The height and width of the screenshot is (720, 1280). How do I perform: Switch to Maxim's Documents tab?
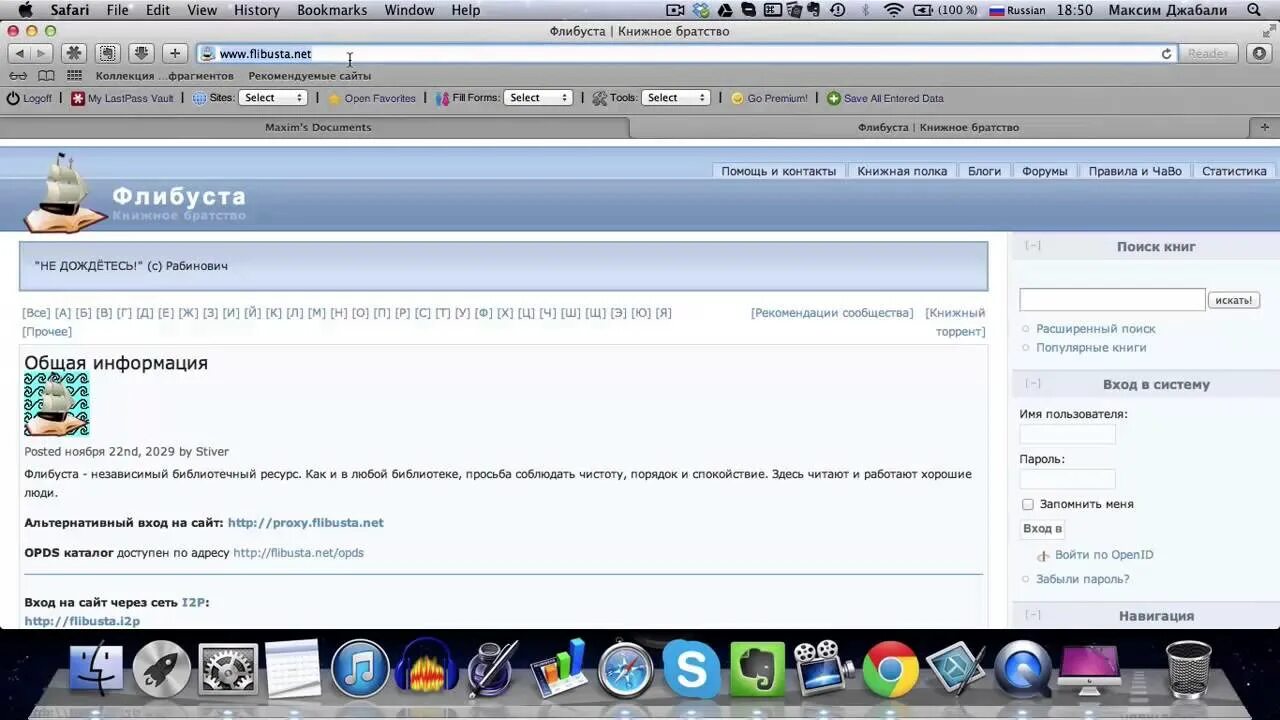[317, 127]
